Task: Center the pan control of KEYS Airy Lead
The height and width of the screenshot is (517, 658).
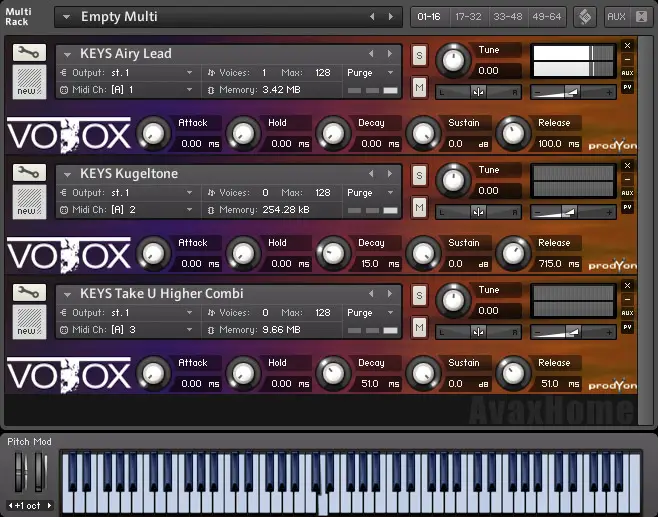Action: (x=478, y=92)
